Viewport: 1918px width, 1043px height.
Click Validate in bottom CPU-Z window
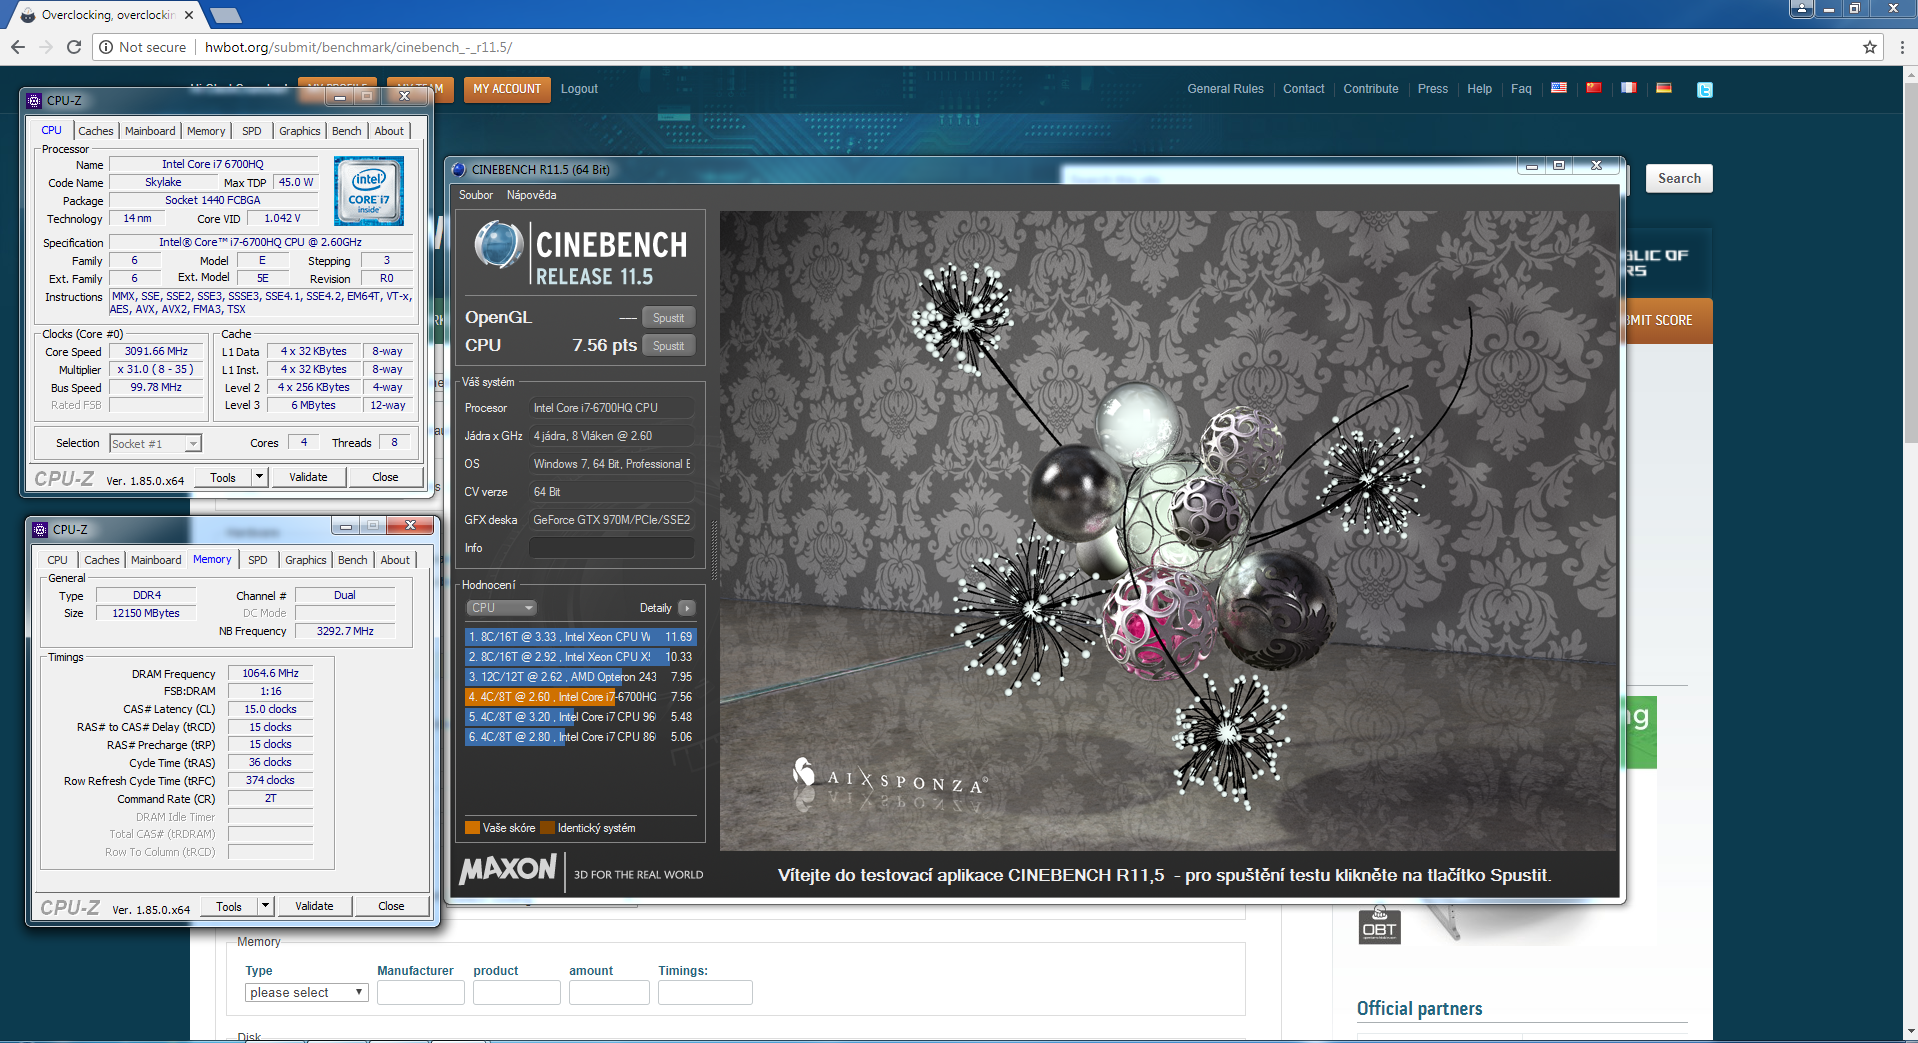[314, 906]
